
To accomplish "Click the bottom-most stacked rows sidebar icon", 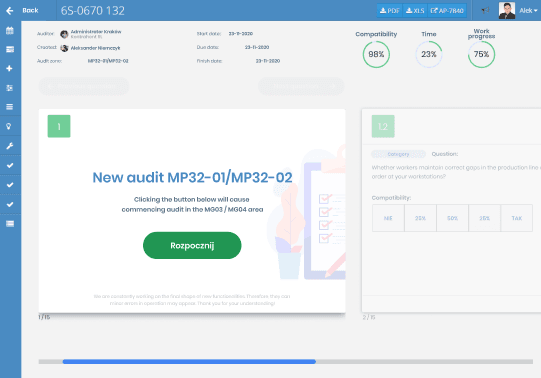I will pos(10,224).
